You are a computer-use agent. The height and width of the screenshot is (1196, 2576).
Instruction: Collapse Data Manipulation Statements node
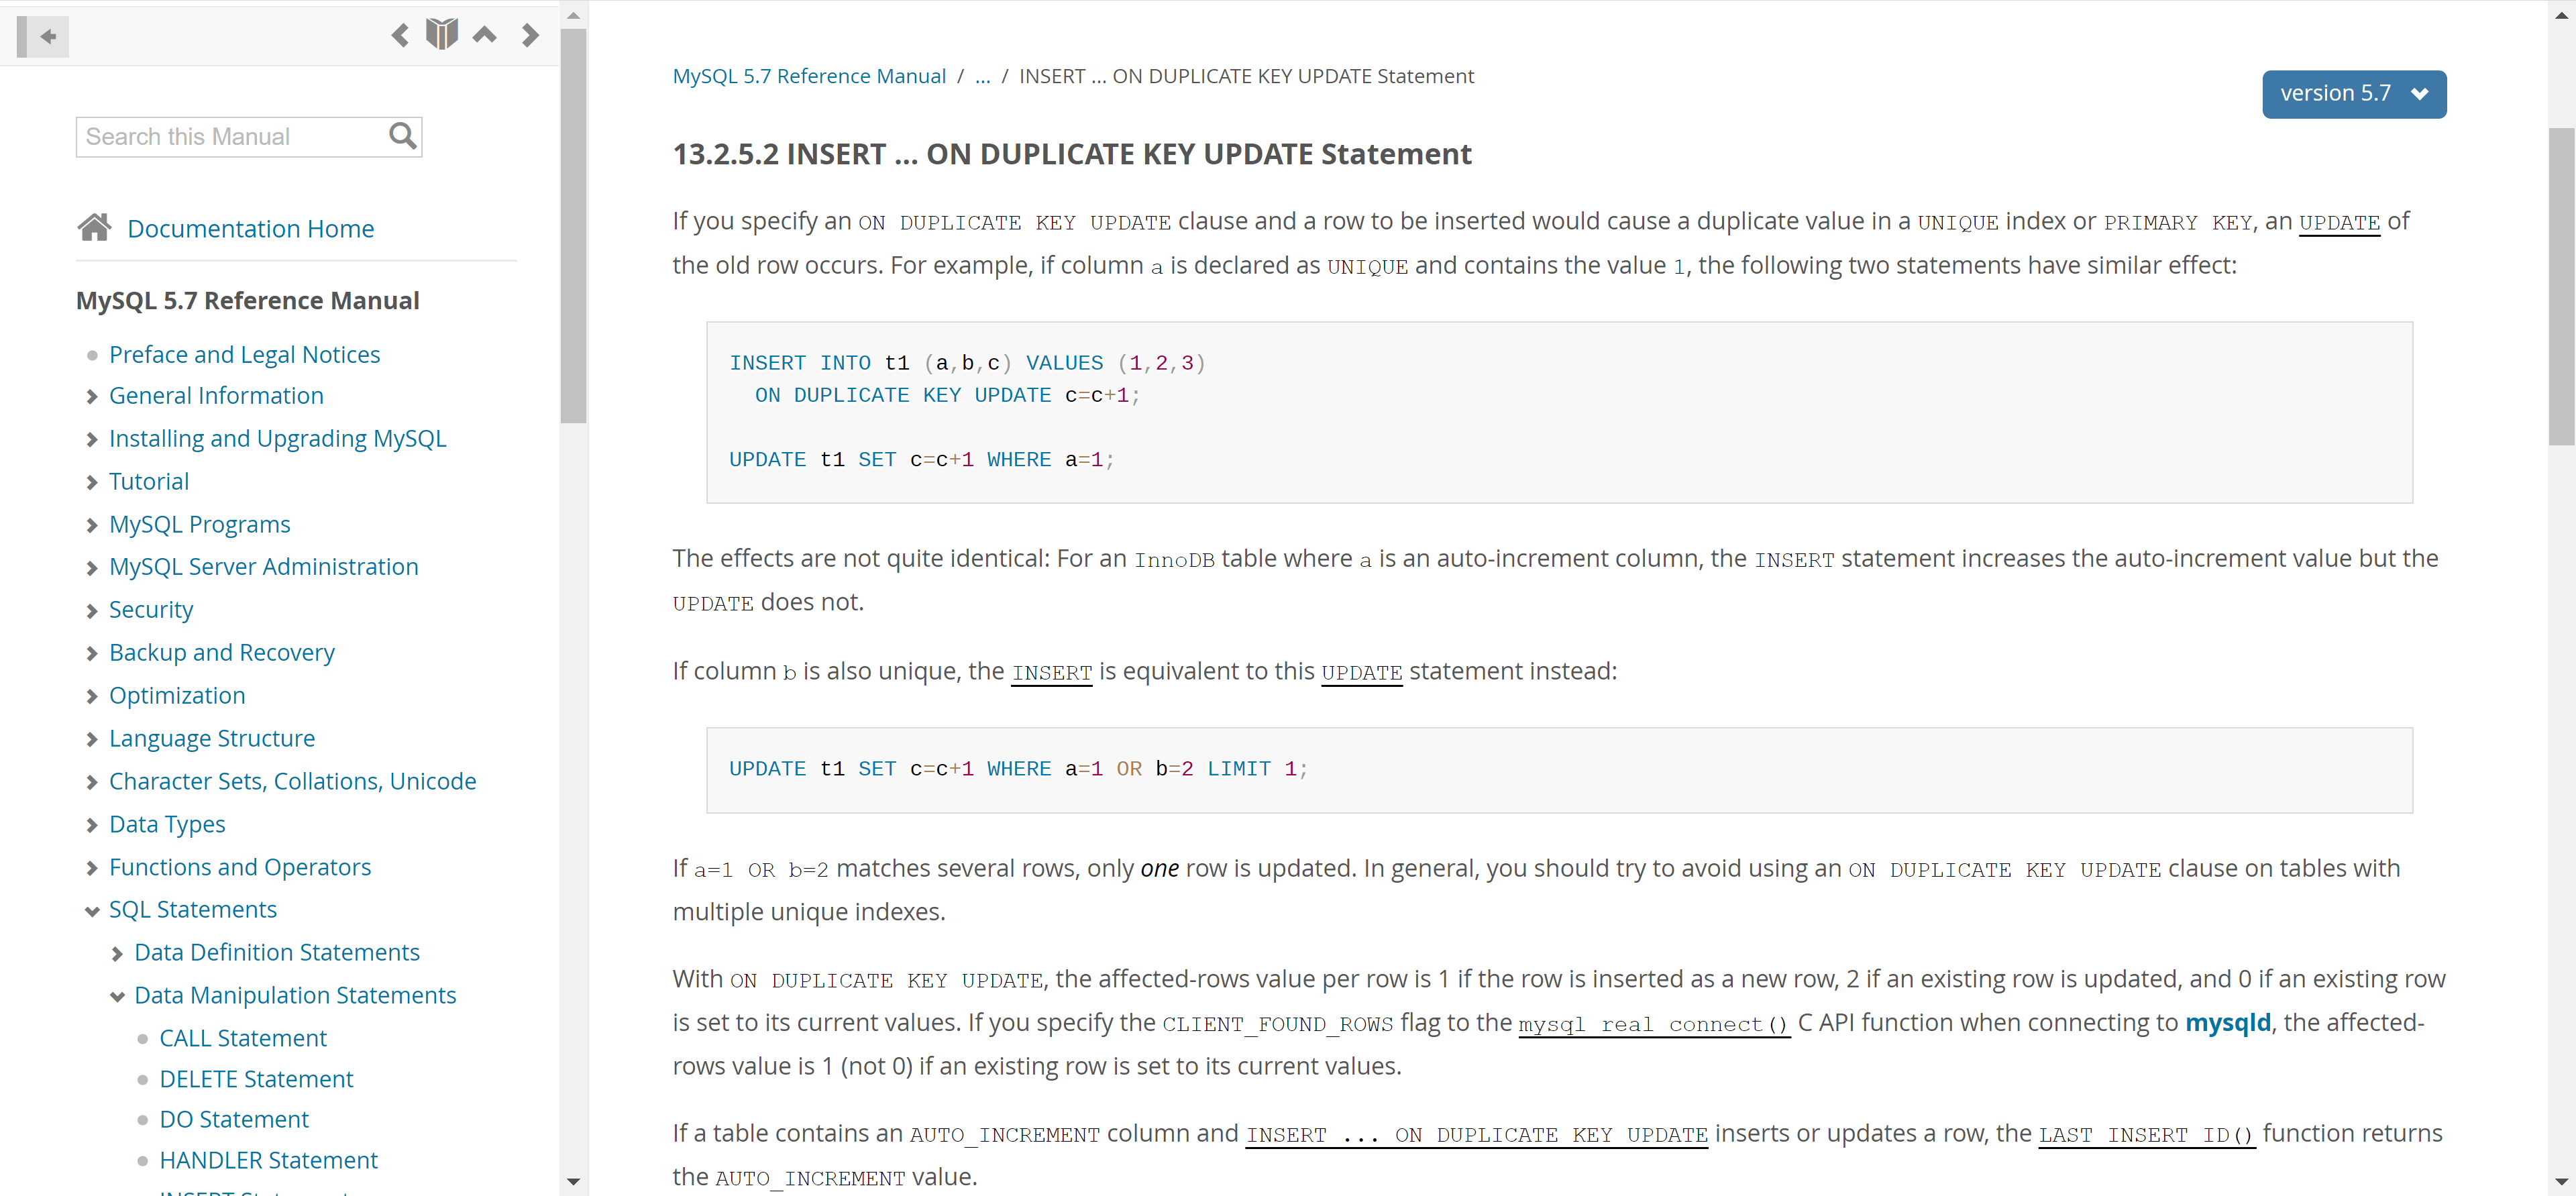click(117, 997)
